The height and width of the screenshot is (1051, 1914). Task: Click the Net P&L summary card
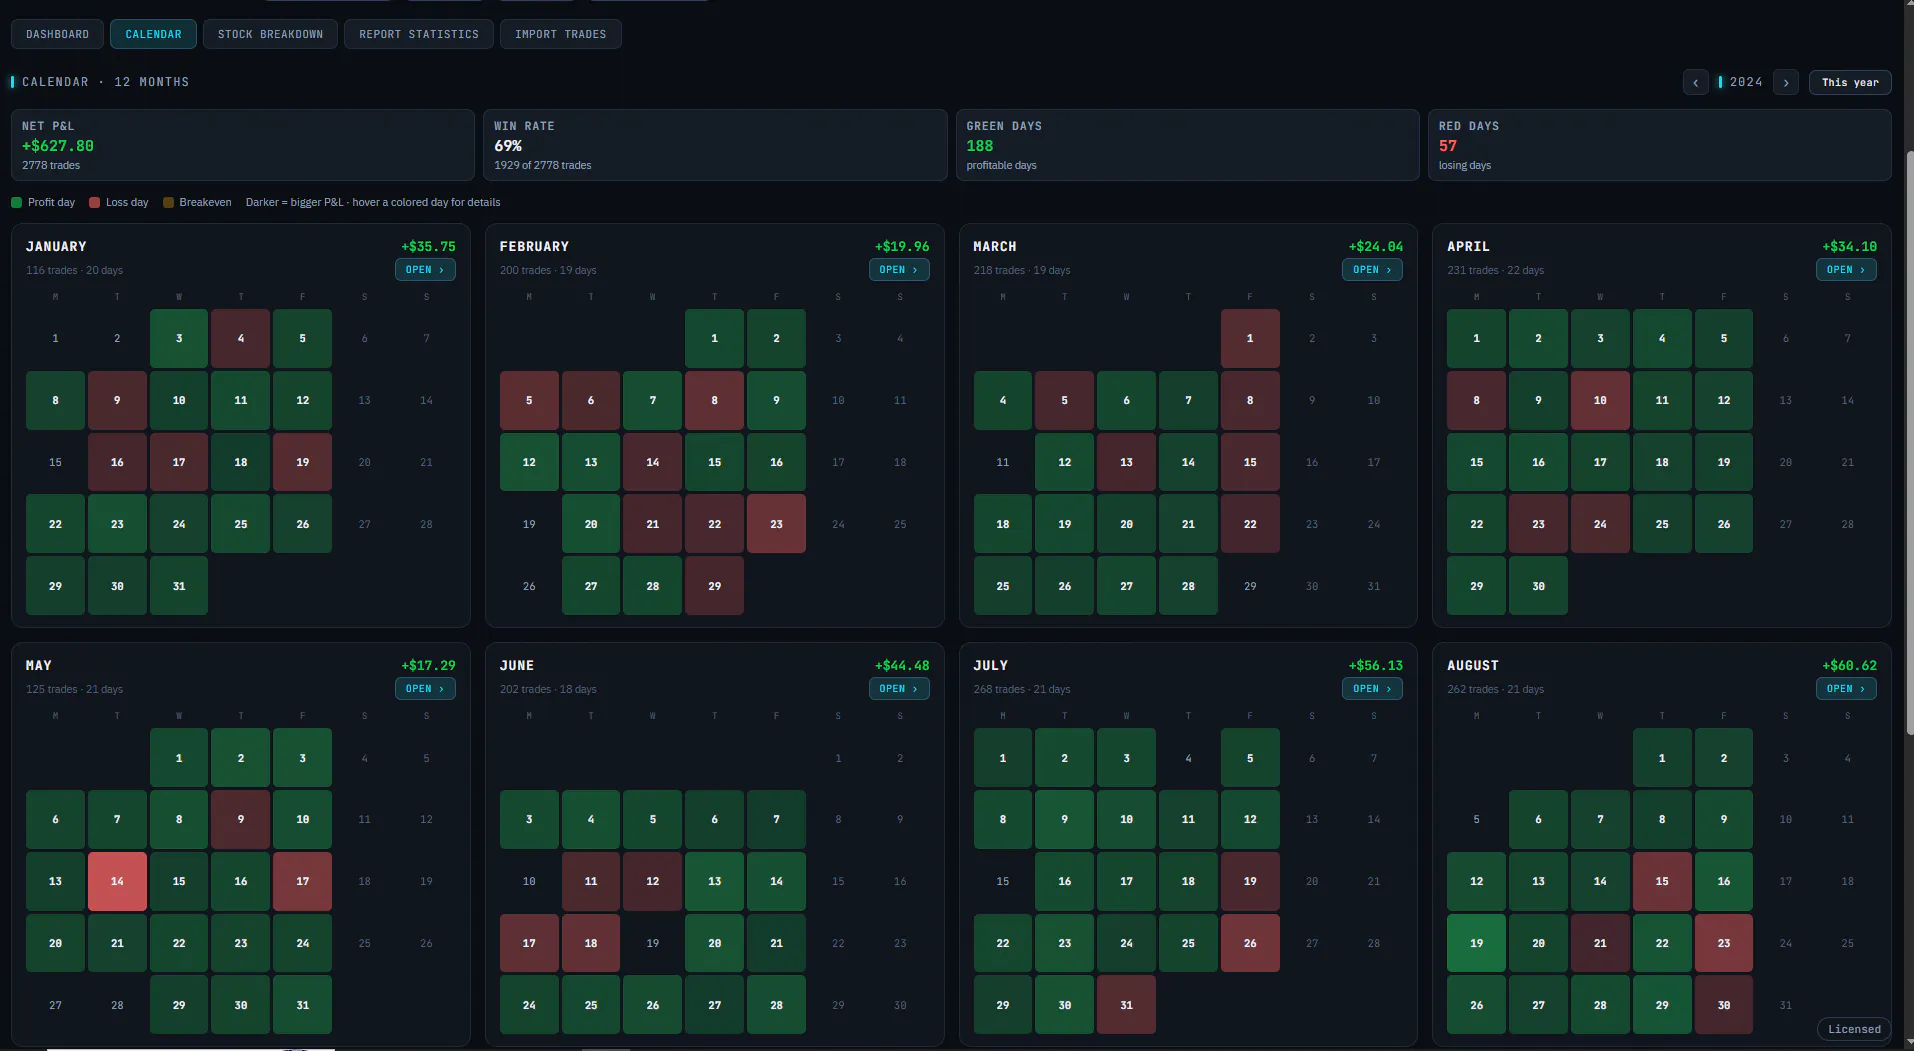click(243, 145)
